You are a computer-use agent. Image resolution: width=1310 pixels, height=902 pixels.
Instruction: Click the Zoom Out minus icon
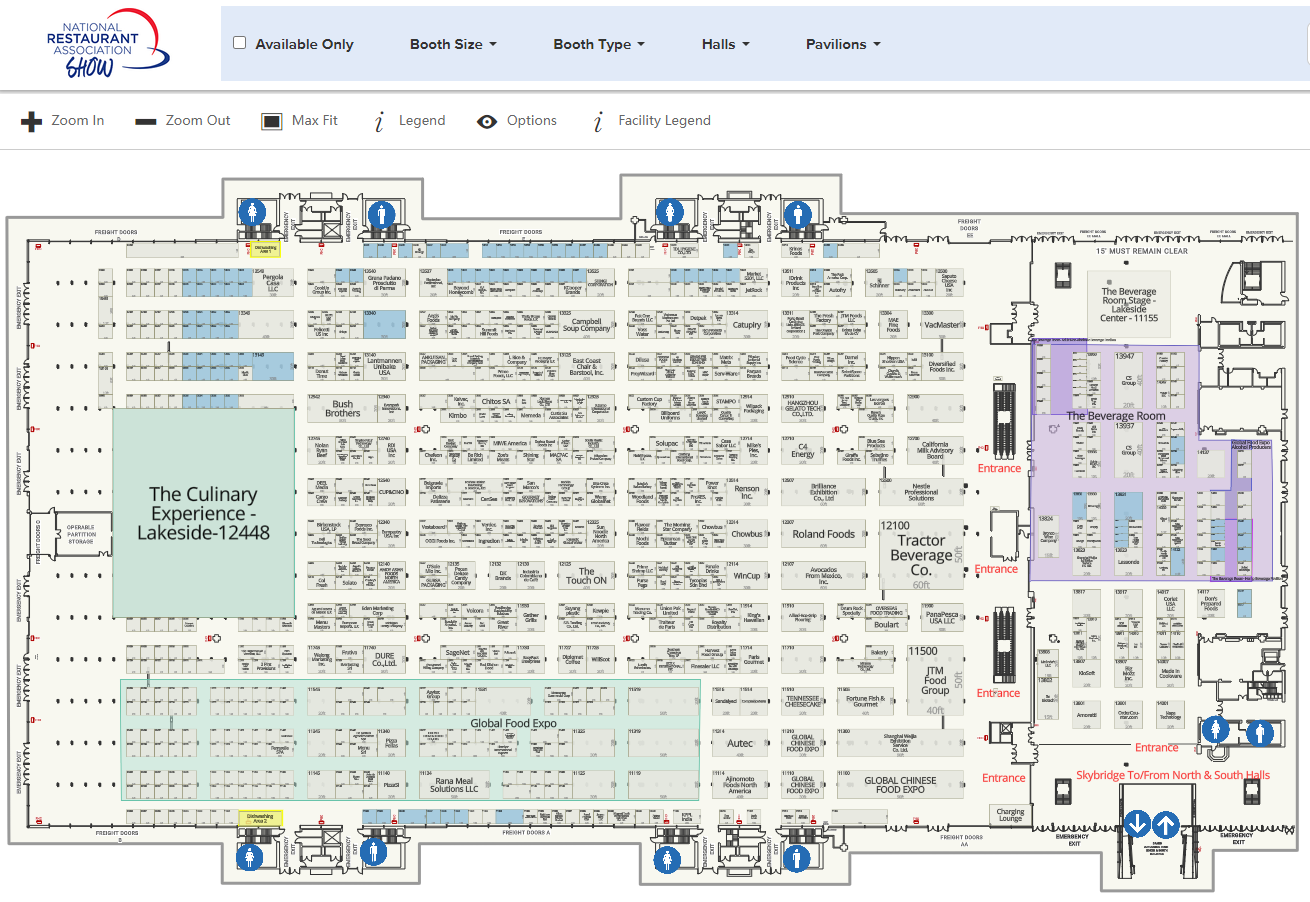[146, 122]
